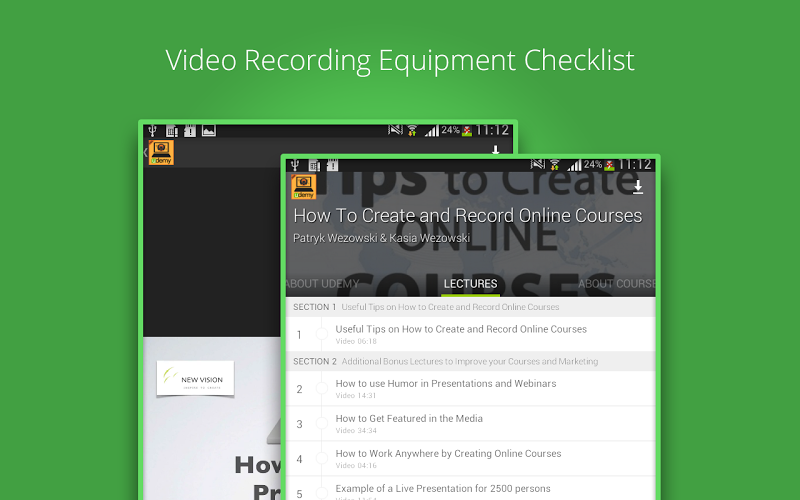Tap dark video player area on back screen
800x500 pixels.
[212, 252]
